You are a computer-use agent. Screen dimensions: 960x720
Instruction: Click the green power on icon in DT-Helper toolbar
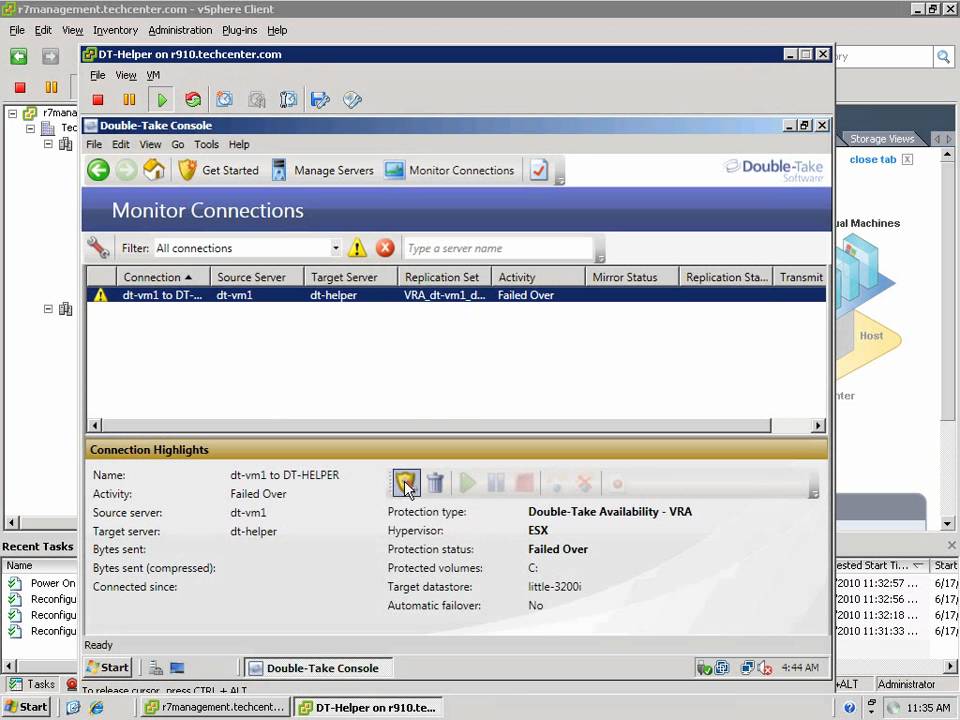tap(162, 99)
